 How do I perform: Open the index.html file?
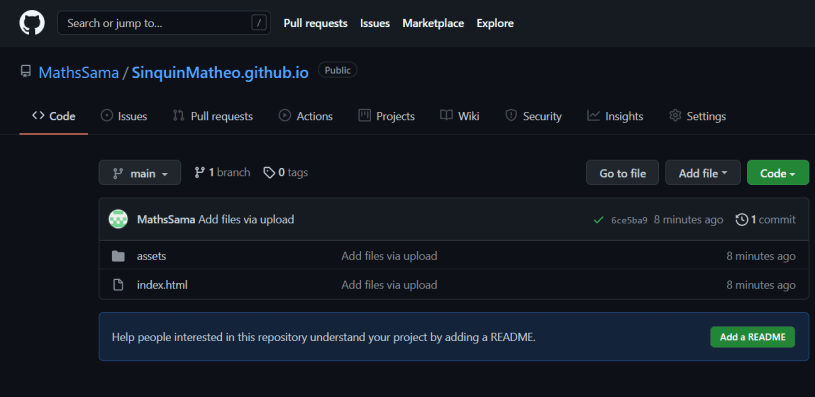pyautogui.click(x=162, y=285)
